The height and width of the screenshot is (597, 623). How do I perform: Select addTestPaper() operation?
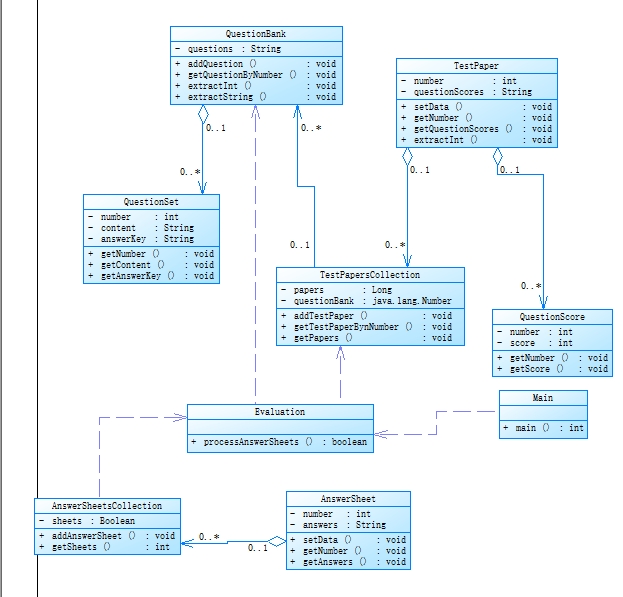(x=366, y=316)
